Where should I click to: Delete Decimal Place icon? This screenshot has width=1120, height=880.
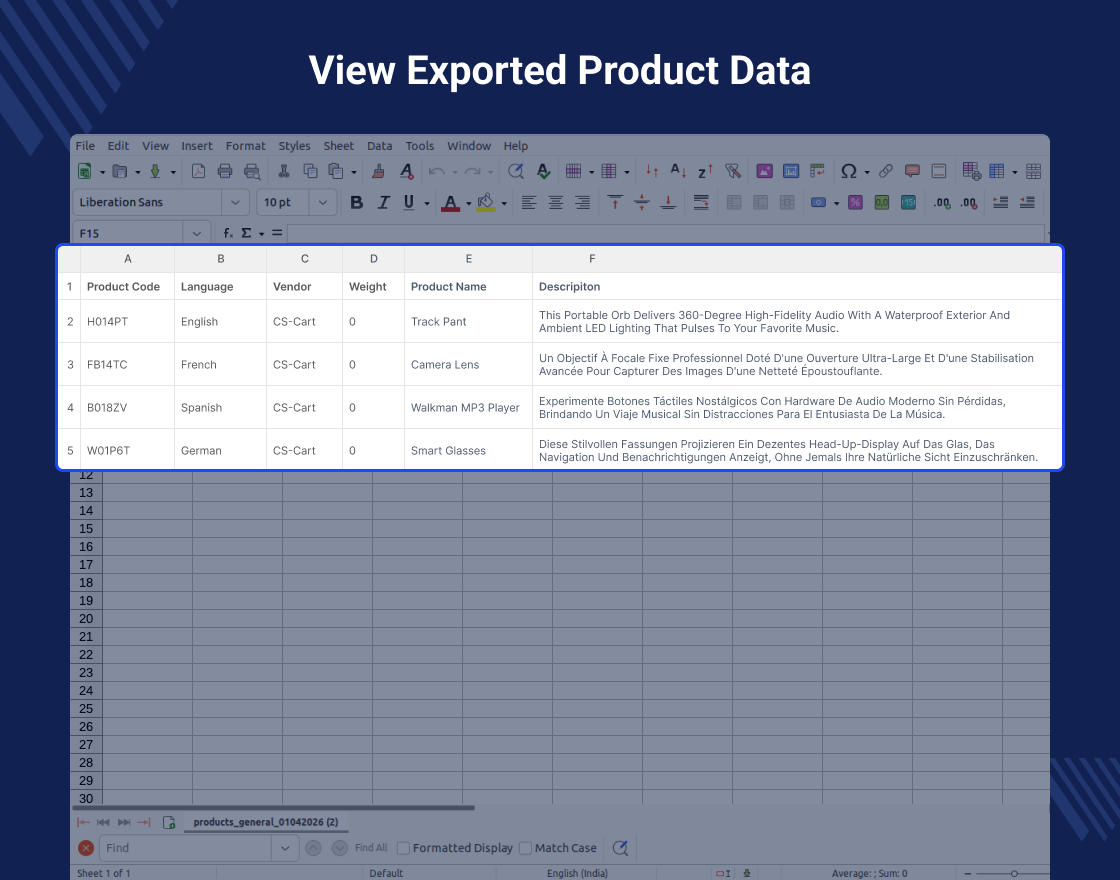click(968, 203)
